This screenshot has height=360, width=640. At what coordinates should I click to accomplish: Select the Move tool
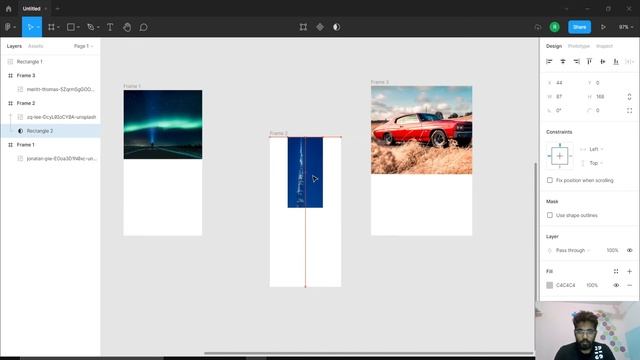tap(30, 27)
